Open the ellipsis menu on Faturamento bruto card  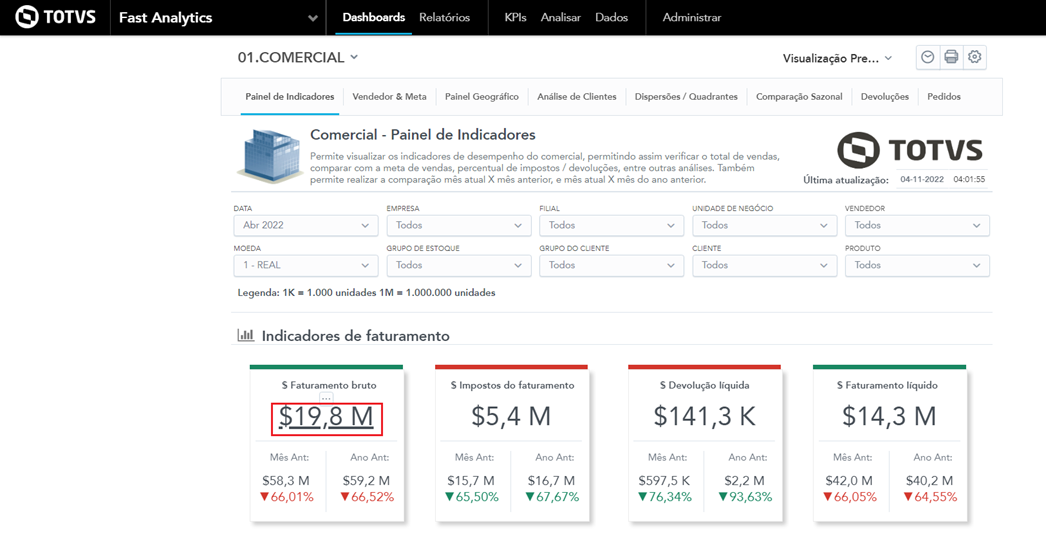tap(326, 398)
